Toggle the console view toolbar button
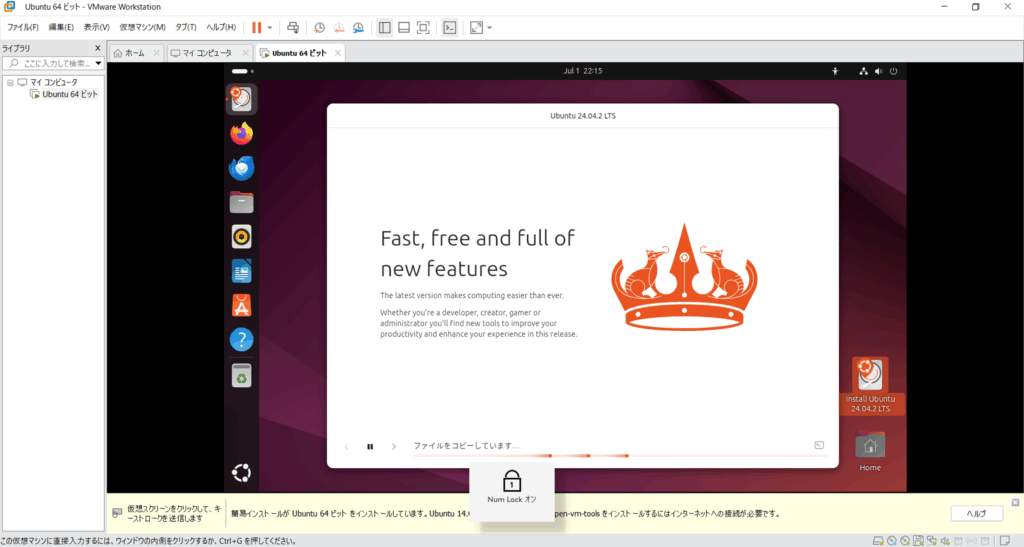Screen dimensions: 1024x547 click(450, 27)
